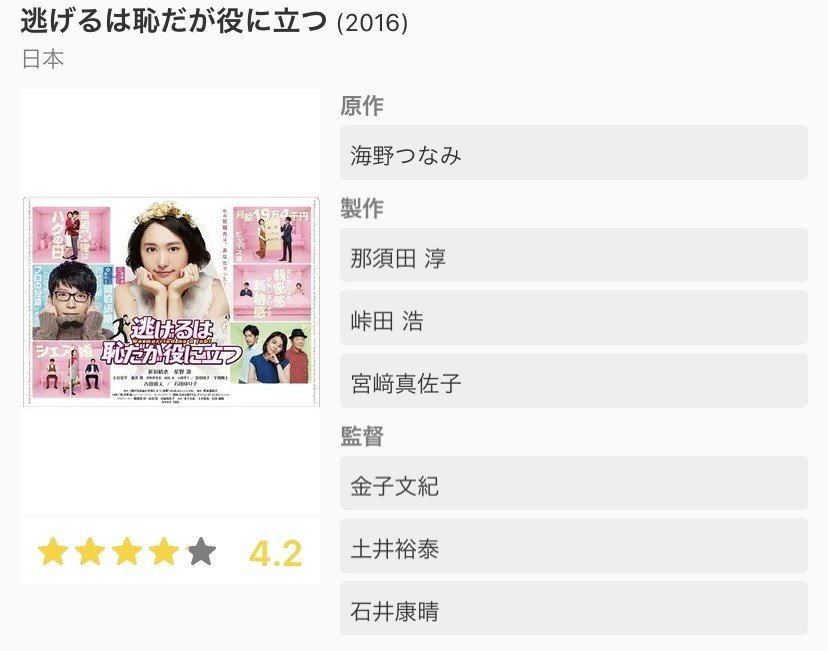Open the drama poster thumbnail
Image resolution: width=828 pixels, height=651 pixels.
click(x=171, y=302)
